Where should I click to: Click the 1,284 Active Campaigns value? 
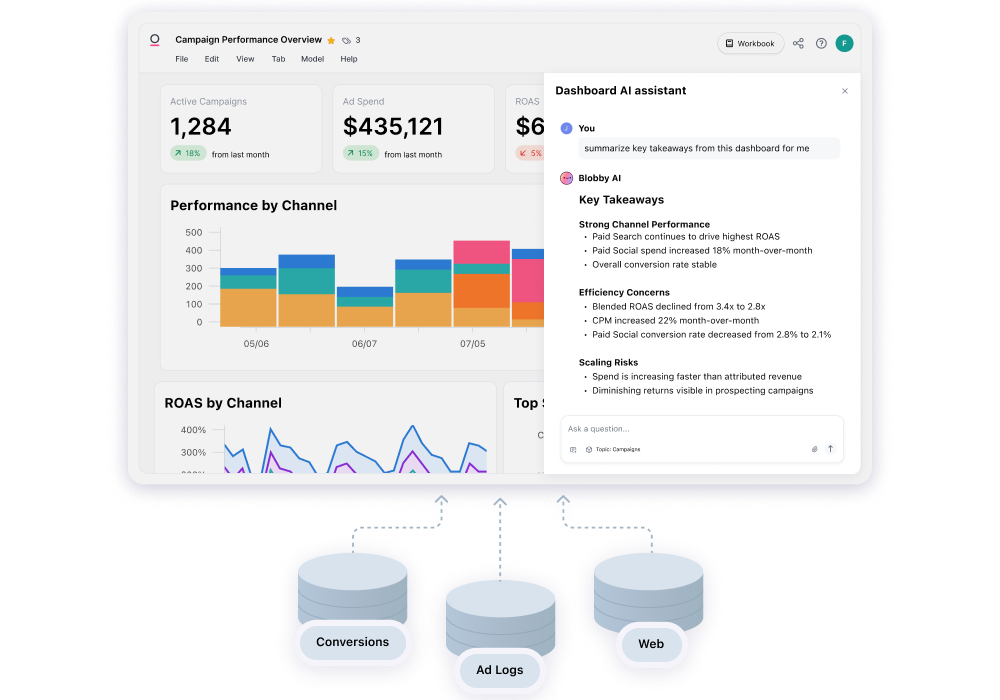(201, 126)
